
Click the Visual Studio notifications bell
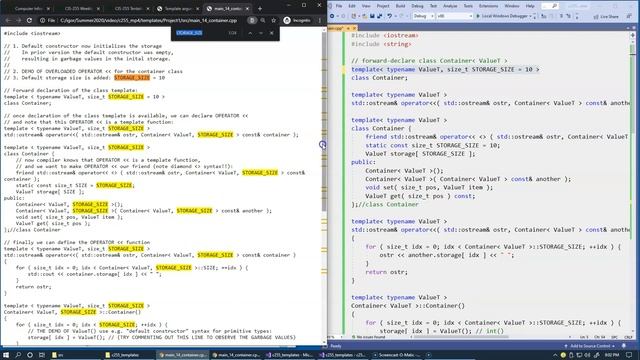click(x=624, y=346)
